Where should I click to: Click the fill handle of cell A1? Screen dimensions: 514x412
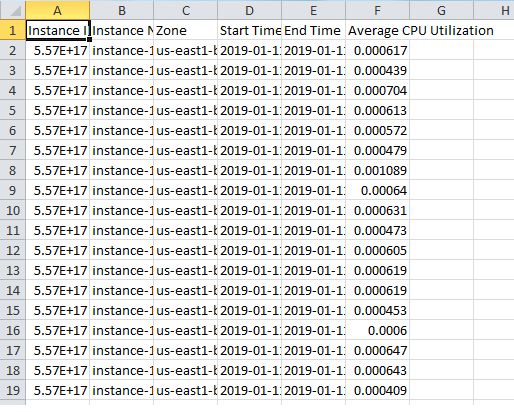click(89, 39)
